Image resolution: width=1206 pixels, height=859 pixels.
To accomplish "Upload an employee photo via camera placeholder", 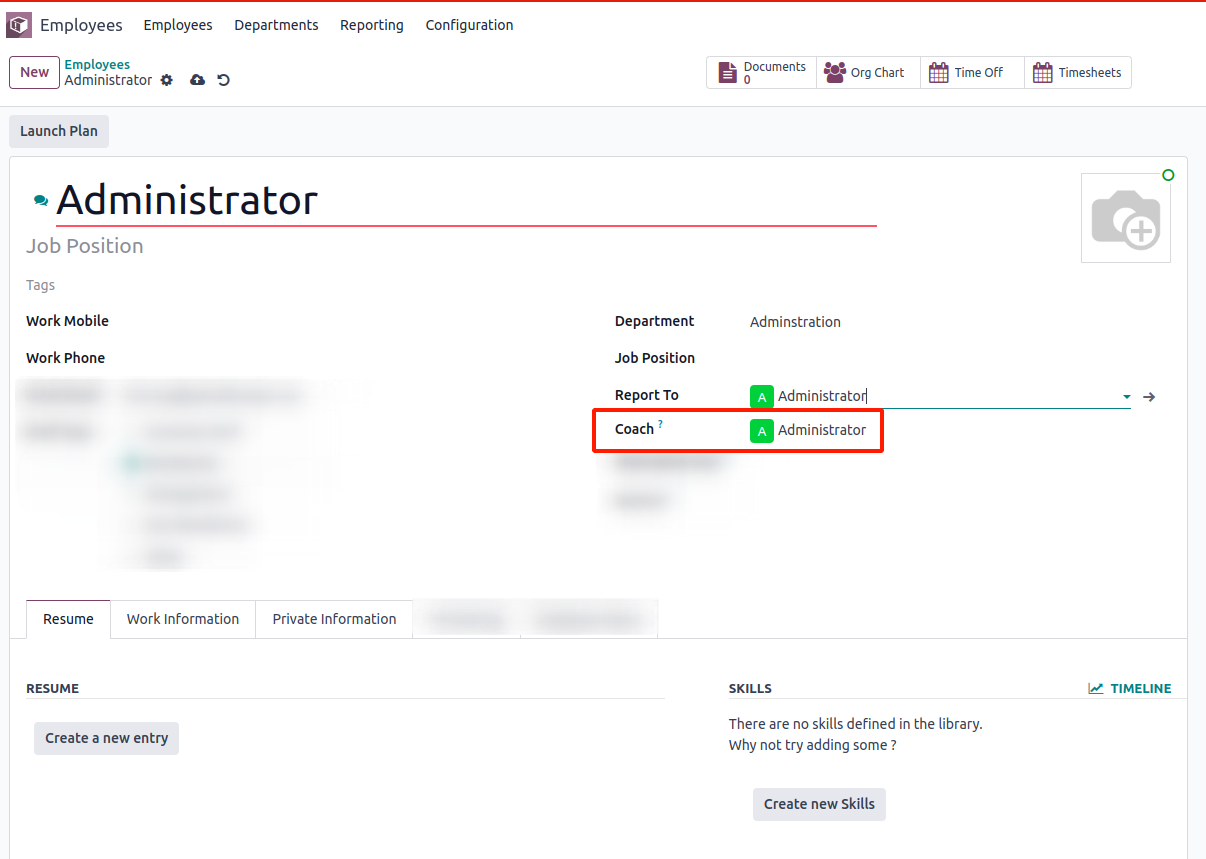I will point(1125,218).
